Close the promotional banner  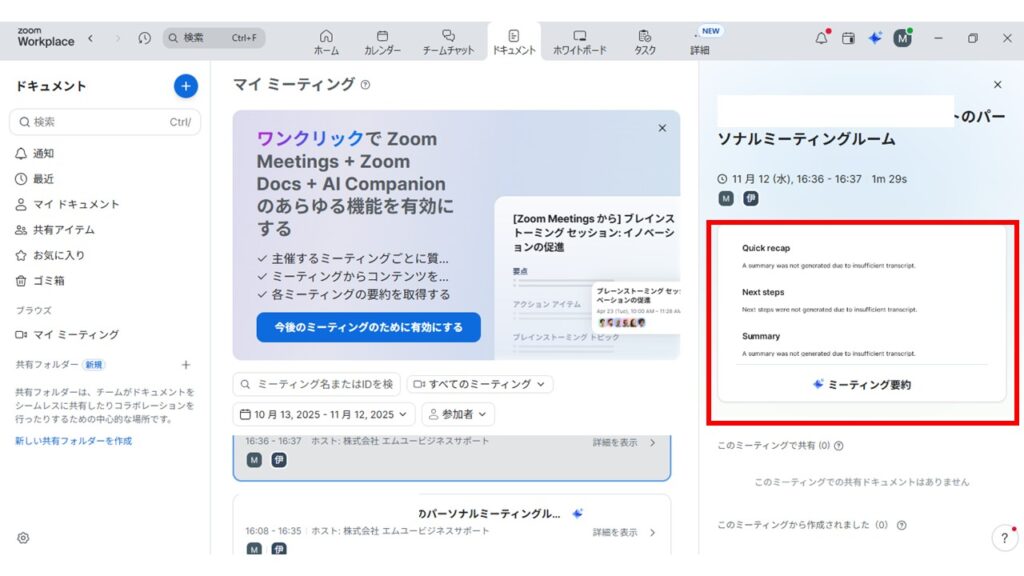(661, 128)
